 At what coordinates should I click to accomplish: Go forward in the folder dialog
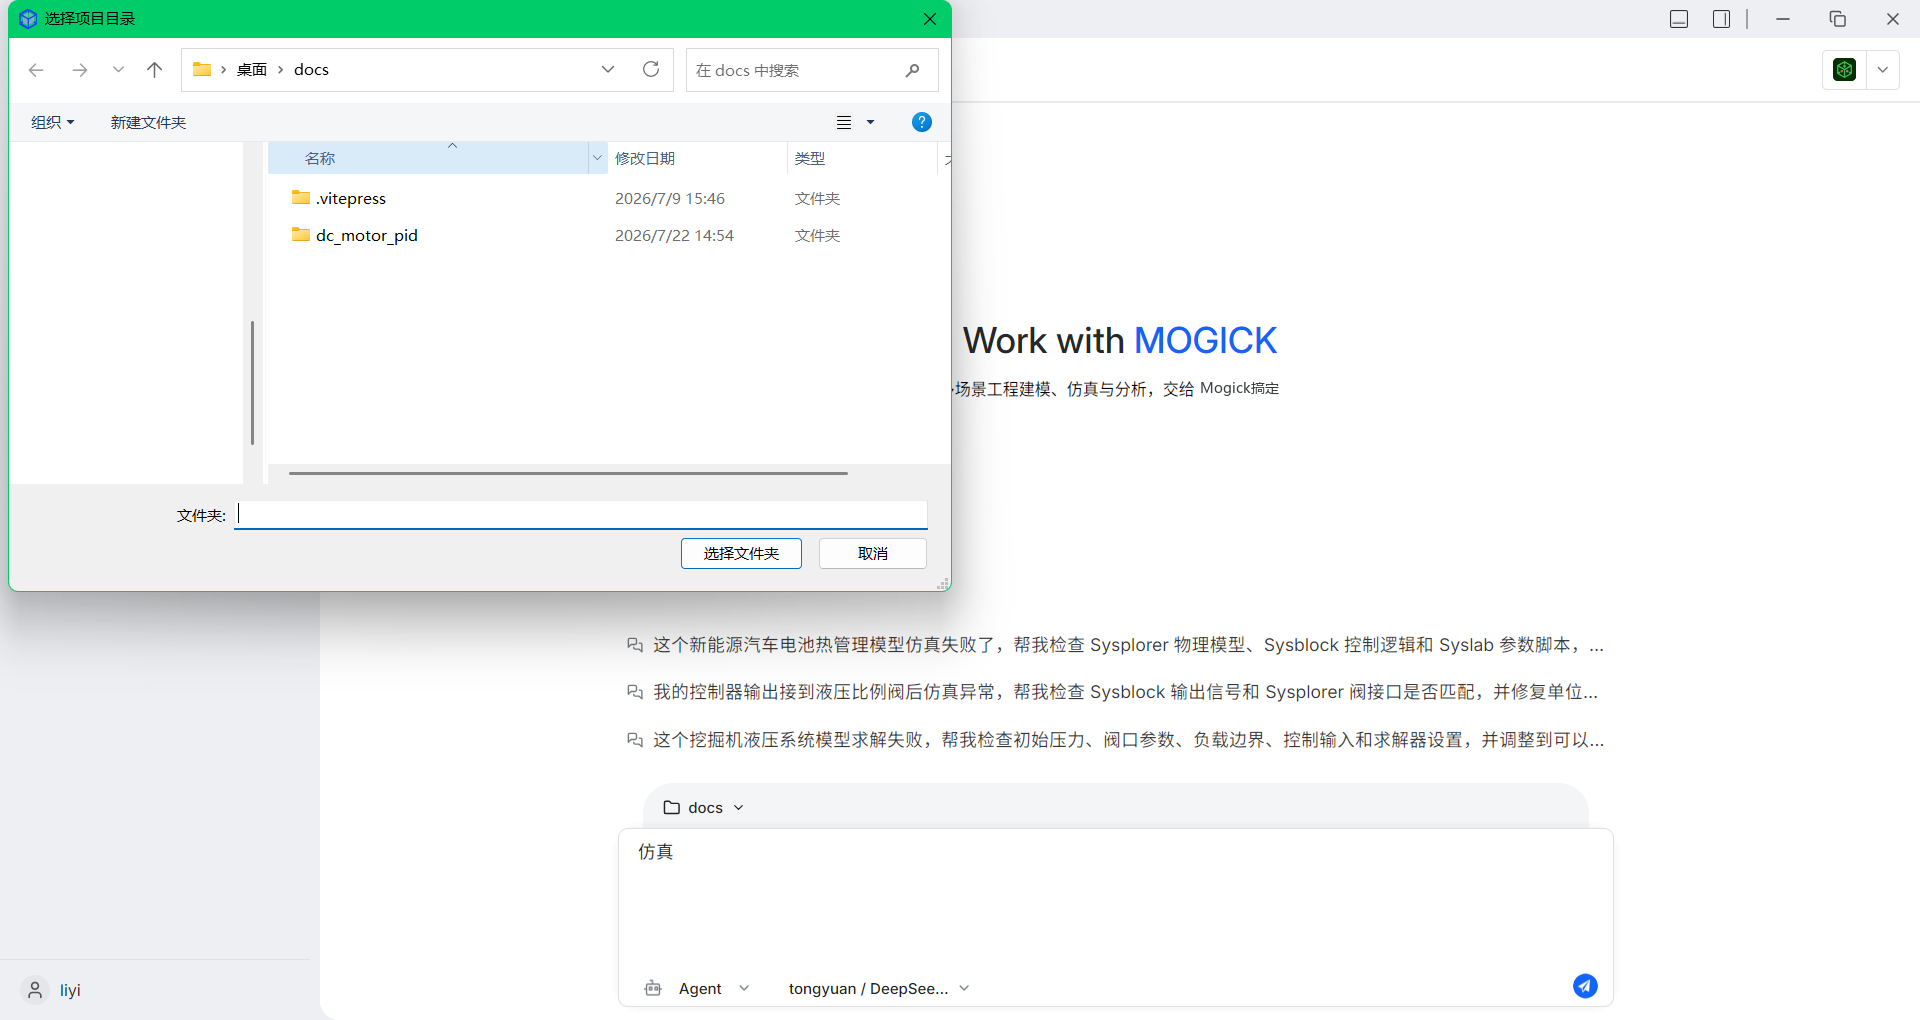pos(80,70)
